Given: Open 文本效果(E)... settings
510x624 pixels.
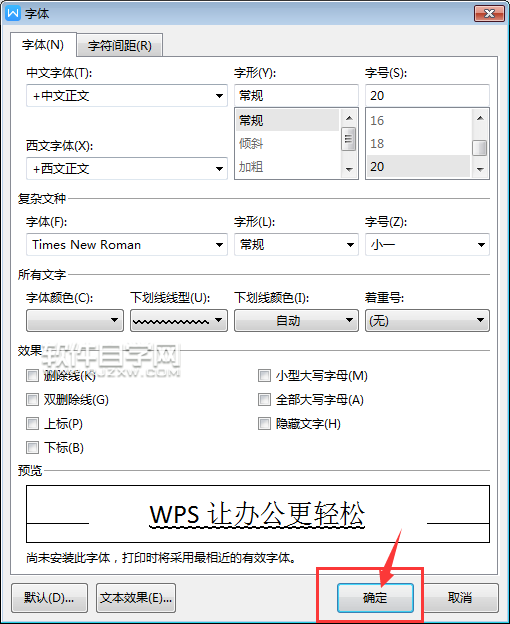Looking at the screenshot, I should point(136,598).
